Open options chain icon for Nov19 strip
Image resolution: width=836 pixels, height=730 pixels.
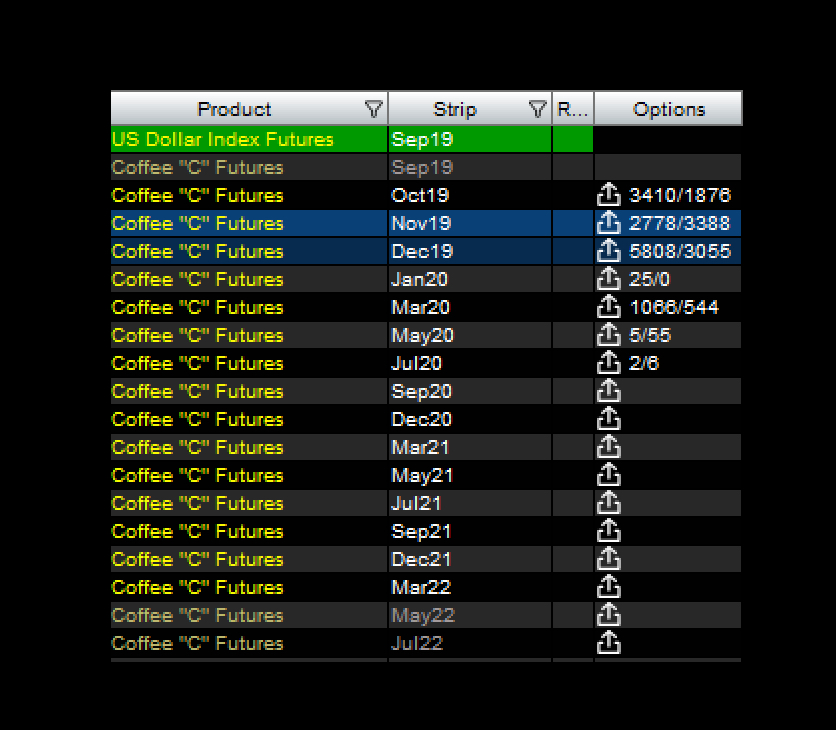(x=608, y=223)
